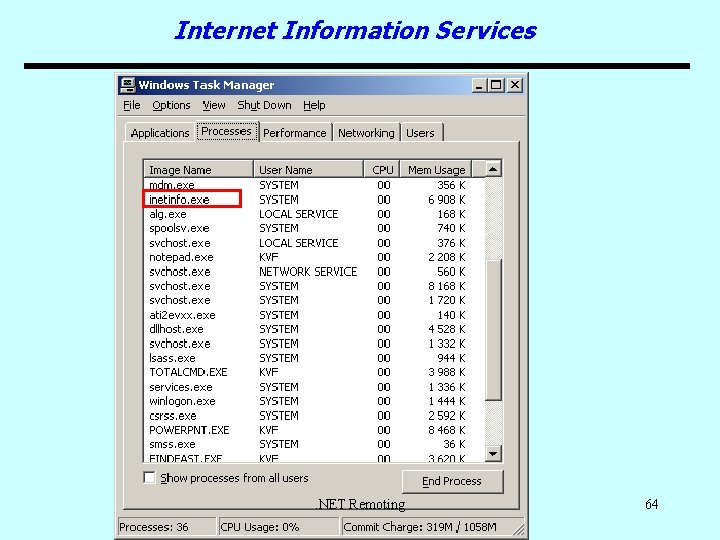This screenshot has height=540, width=720.
Task: Open the View menu
Action: tap(214, 106)
